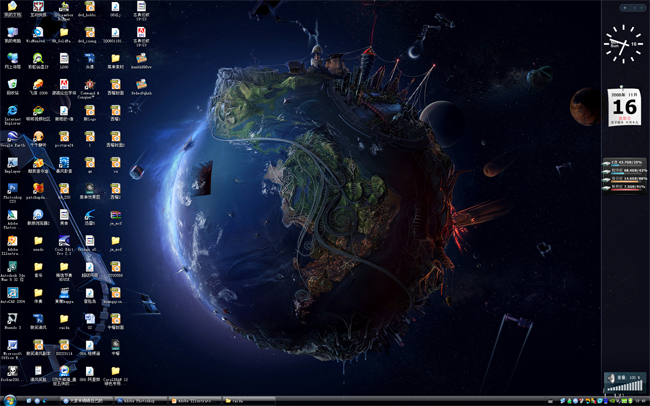Open Google Earth desktop shortcut

coord(12,137)
